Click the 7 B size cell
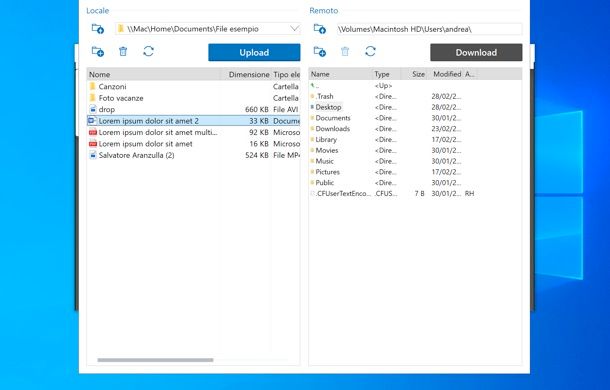Viewport: 610px width, 390px height. [419, 193]
